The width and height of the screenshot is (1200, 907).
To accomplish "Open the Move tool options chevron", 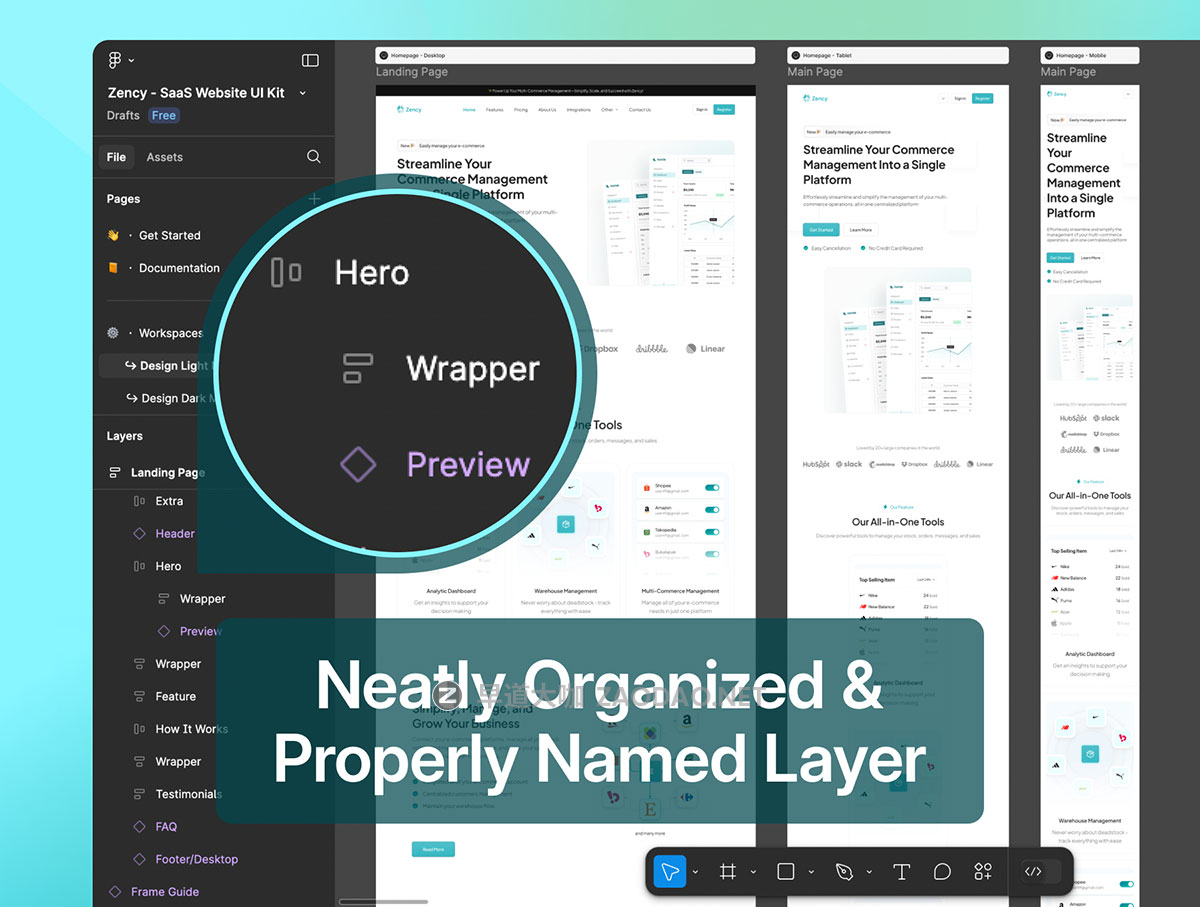I will click(696, 872).
